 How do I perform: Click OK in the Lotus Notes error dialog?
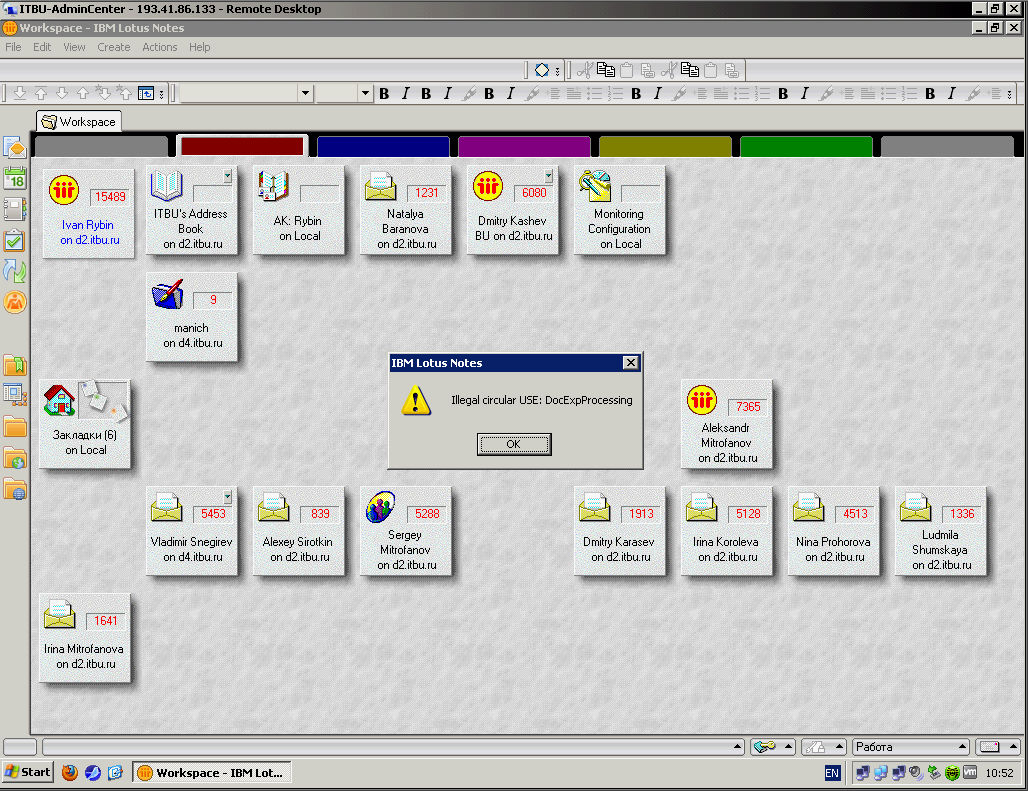(513, 444)
